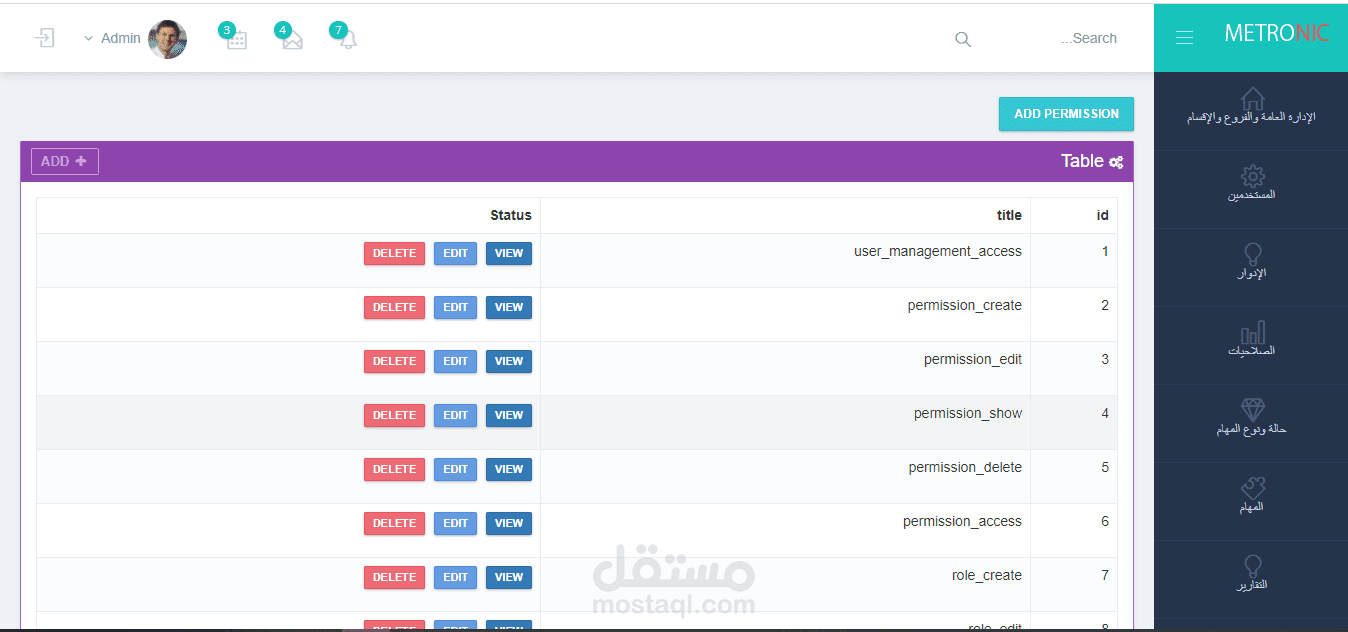Click the ADD PERMISSION button
Viewport: 1348px width, 632px height.
click(1066, 114)
